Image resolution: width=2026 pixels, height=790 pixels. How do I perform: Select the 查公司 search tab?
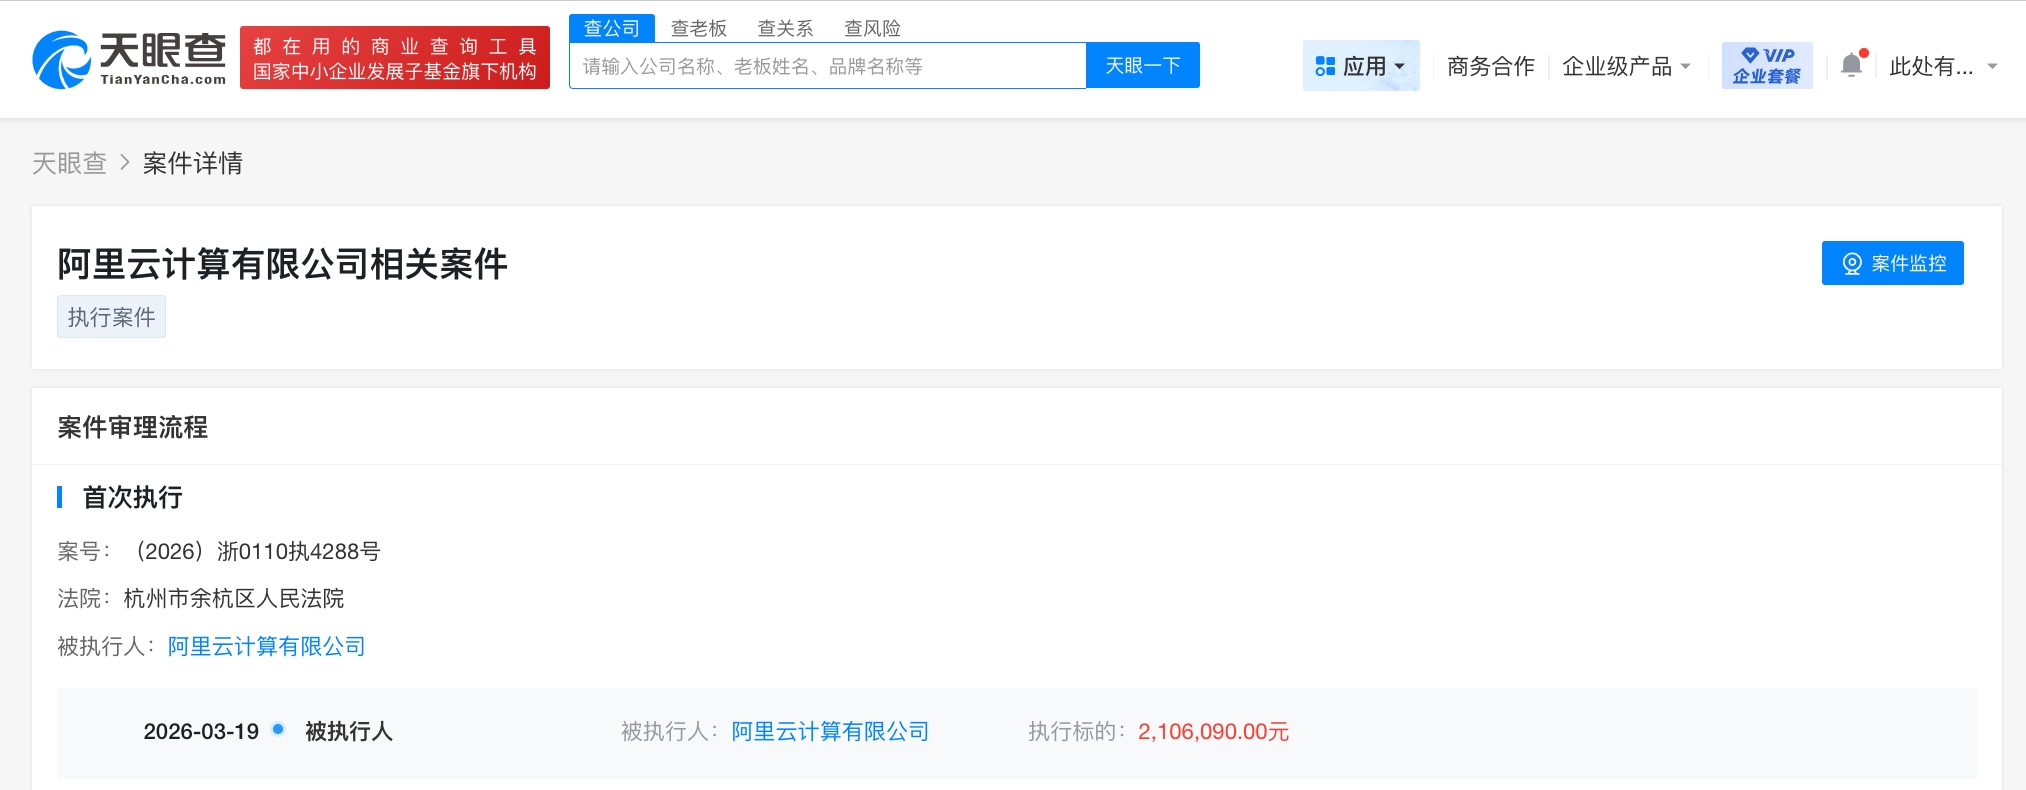click(611, 28)
